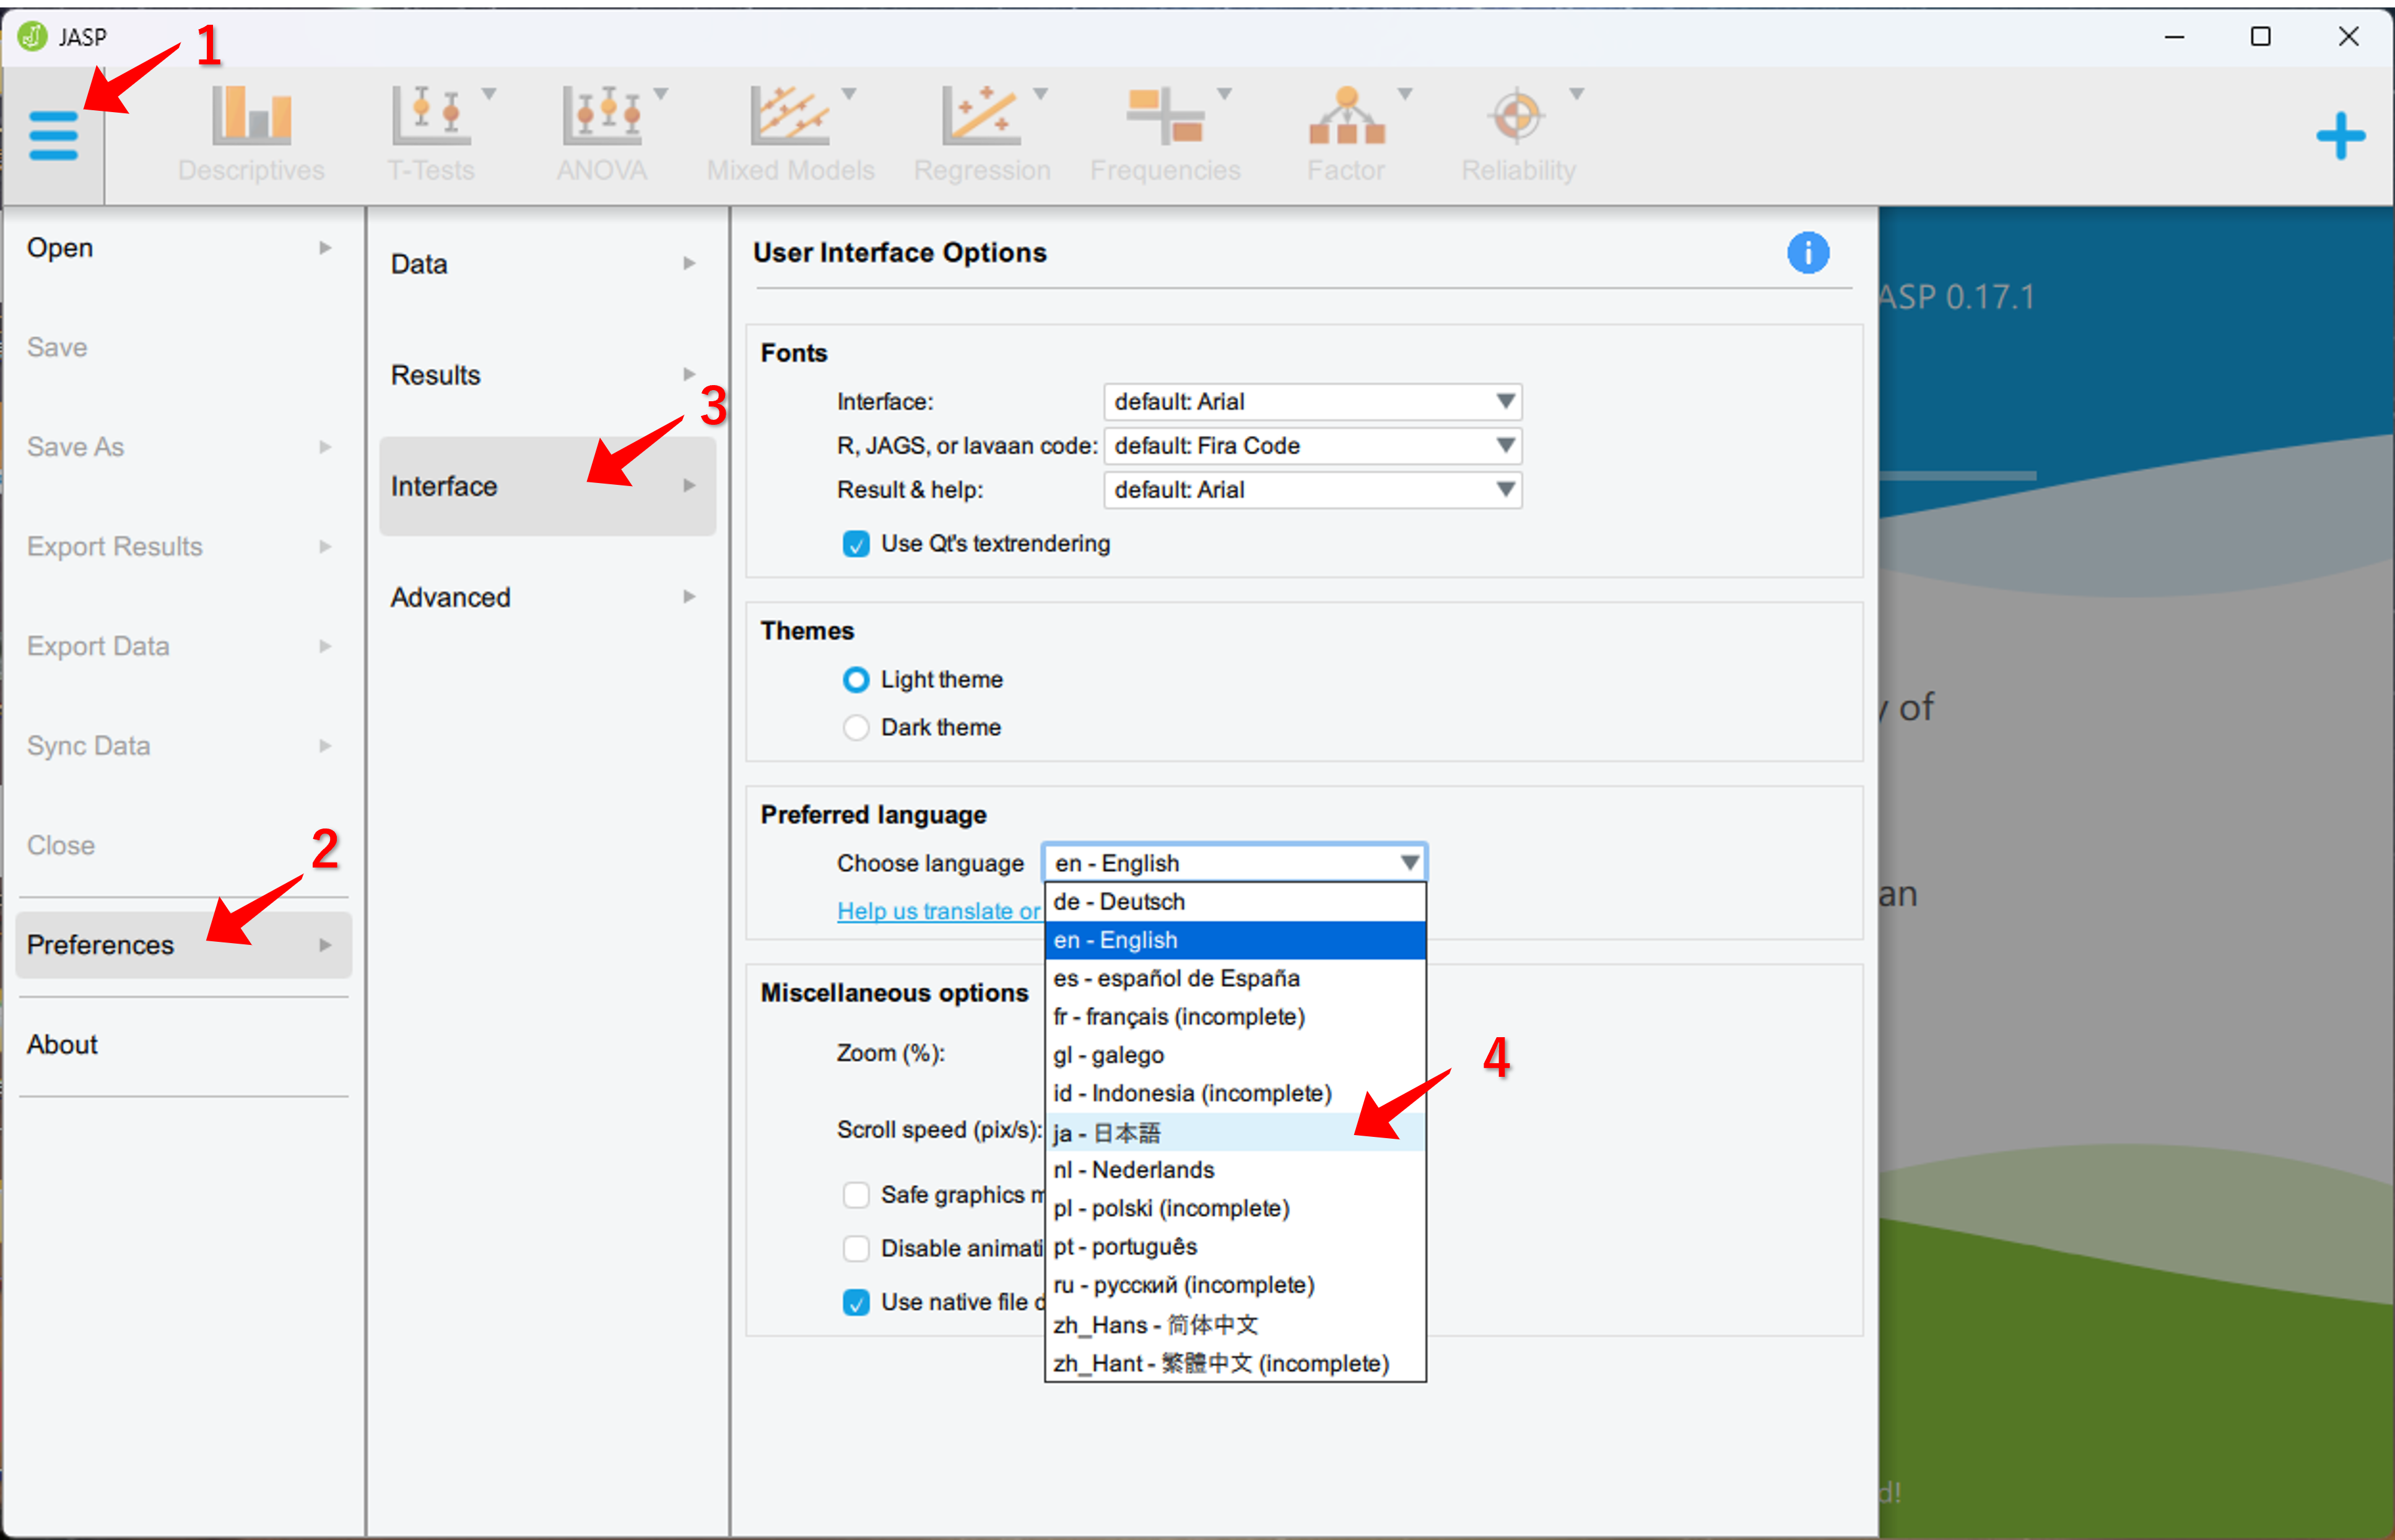
Task: Open the Descriptives module
Action: tap(251, 135)
